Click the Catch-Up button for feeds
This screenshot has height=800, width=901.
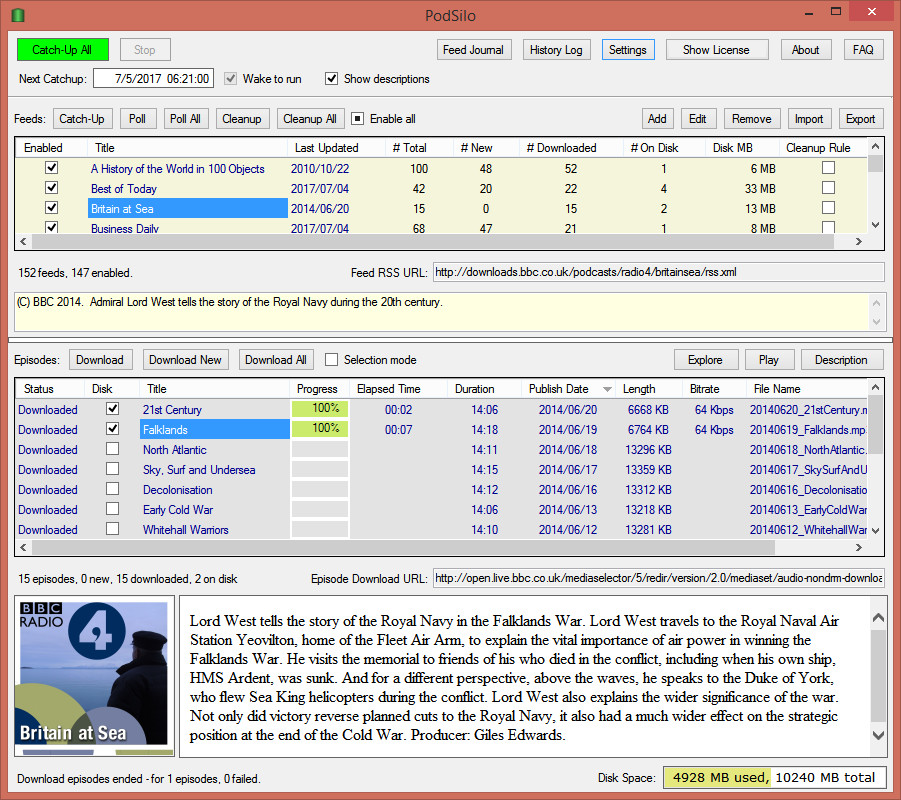click(x=82, y=119)
